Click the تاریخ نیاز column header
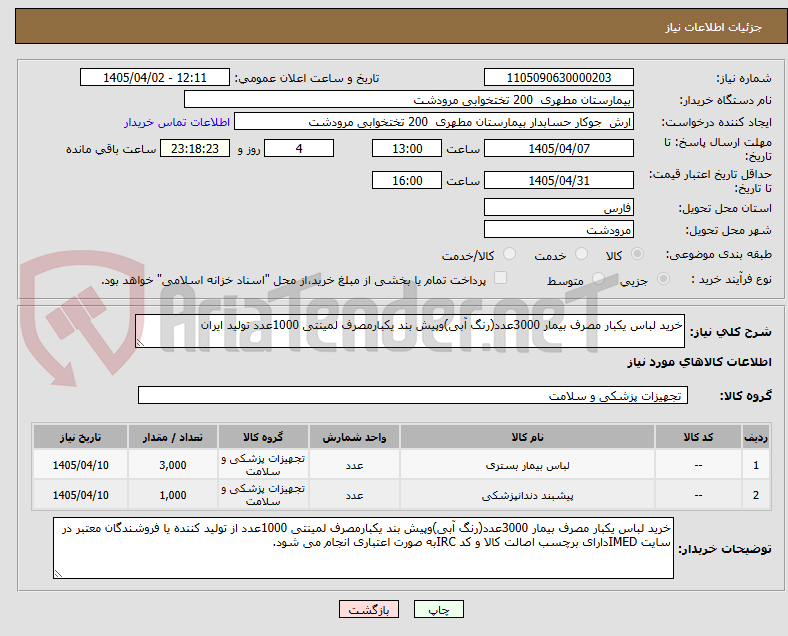Viewport: 788px width, 636px height. pyautogui.click(x=80, y=437)
